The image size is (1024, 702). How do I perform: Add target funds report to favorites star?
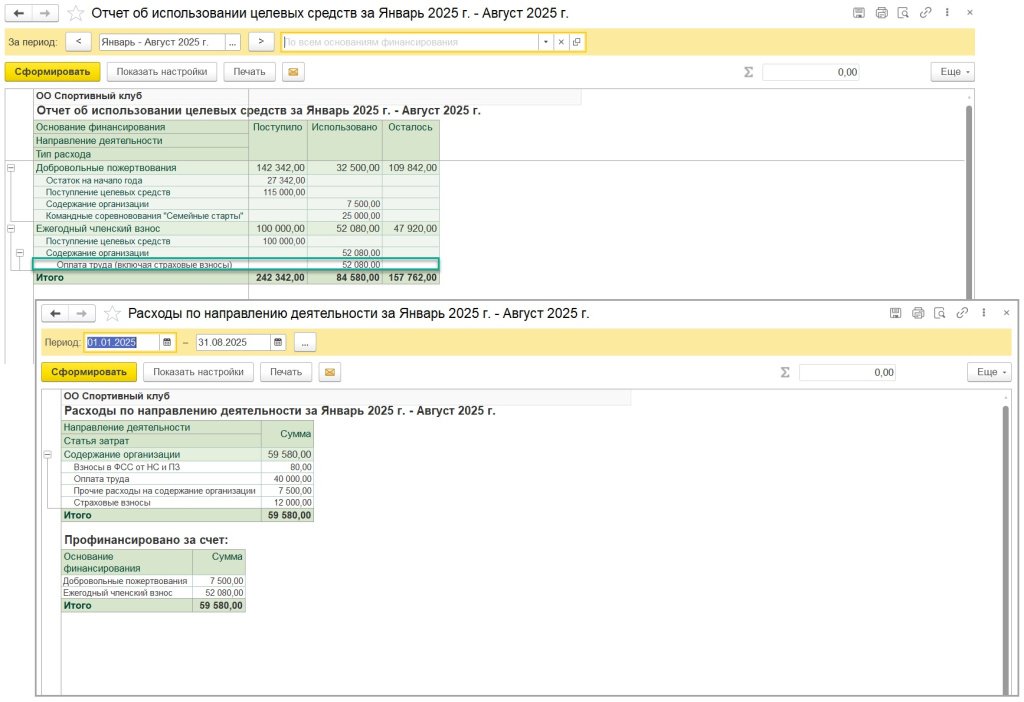(x=76, y=13)
